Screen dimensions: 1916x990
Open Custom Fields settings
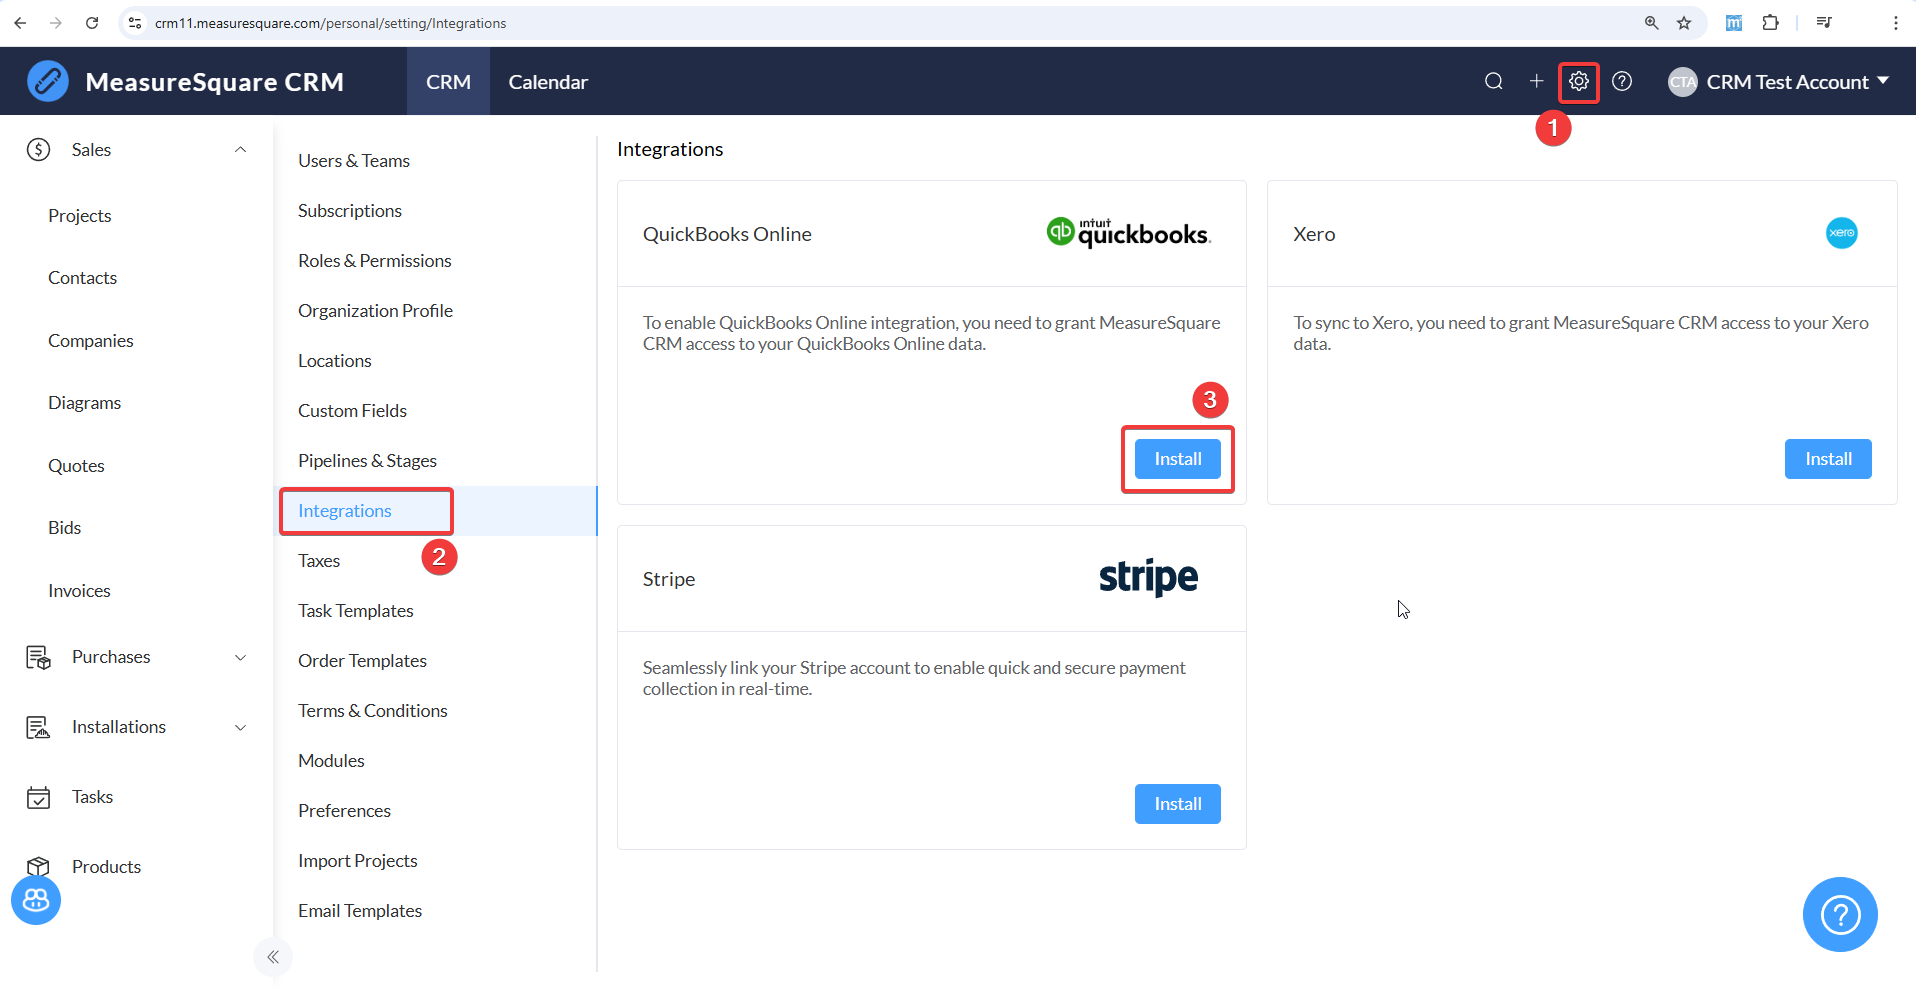pyautogui.click(x=352, y=411)
